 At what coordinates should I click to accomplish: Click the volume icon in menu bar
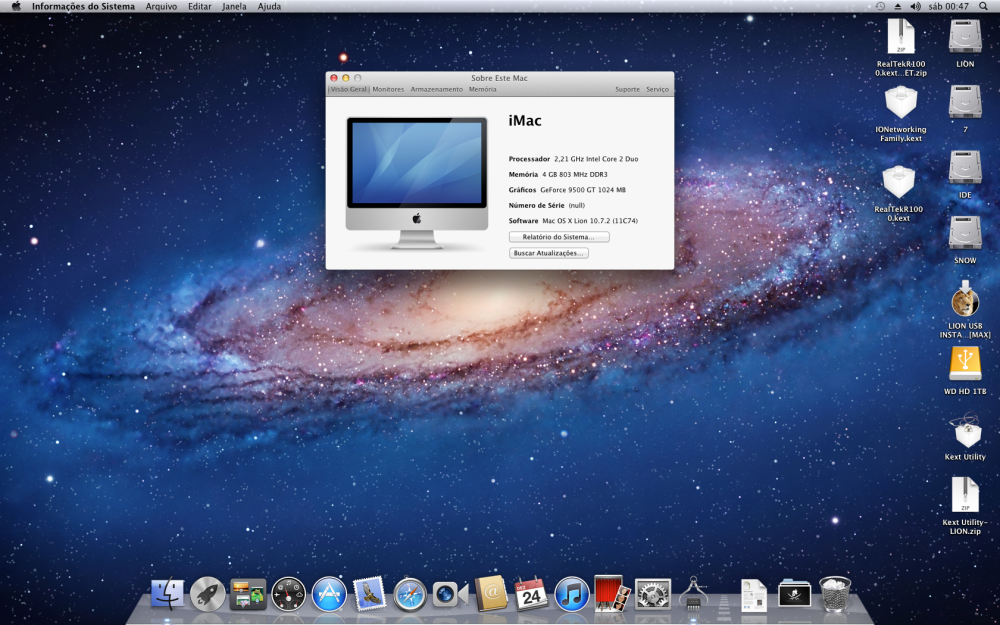(915, 6)
